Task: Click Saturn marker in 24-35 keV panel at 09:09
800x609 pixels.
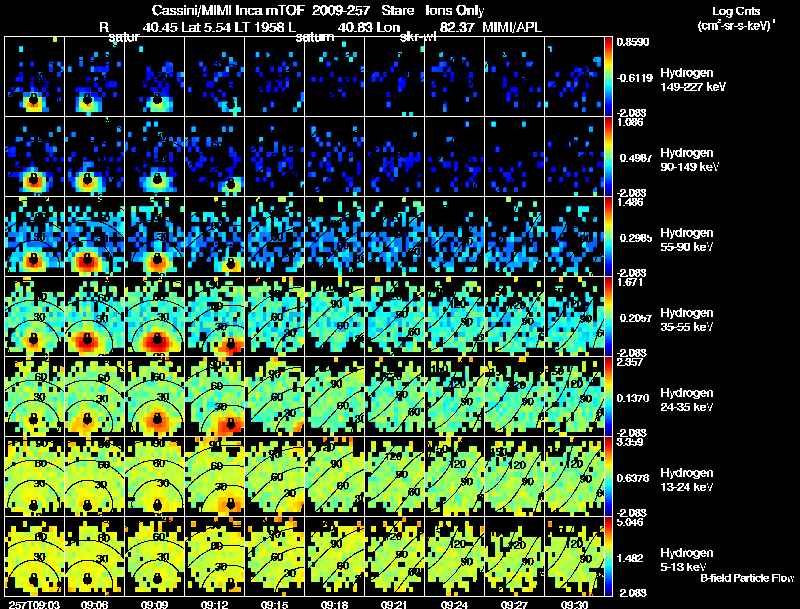Action: (x=157, y=419)
